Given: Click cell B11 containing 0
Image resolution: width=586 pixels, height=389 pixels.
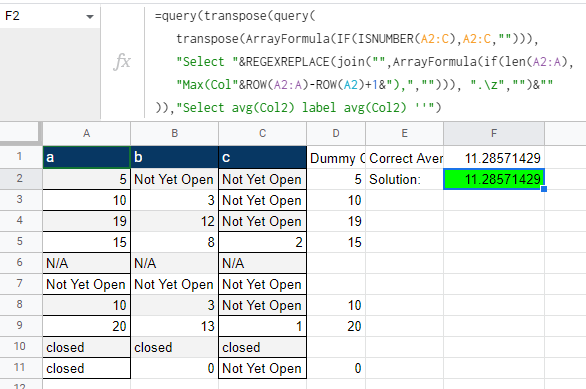Looking at the screenshot, I should click(x=175, y=368).
